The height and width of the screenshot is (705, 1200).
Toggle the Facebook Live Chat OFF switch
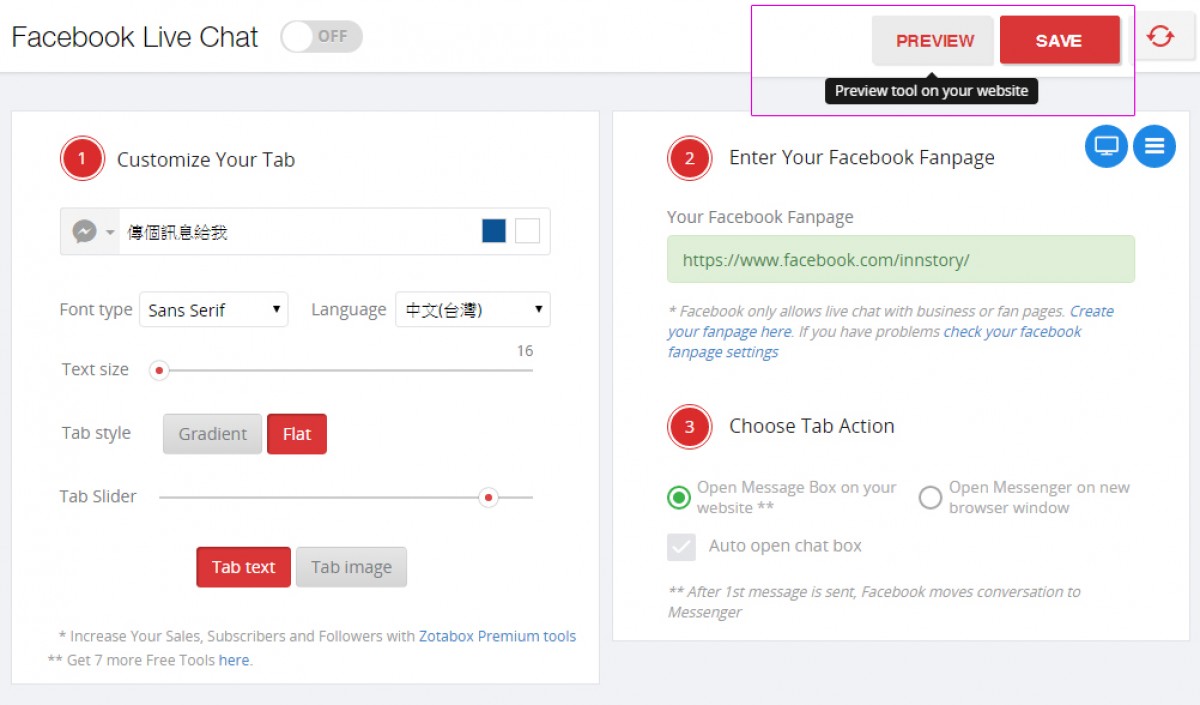pyautogui.click(x=321, y=37)
